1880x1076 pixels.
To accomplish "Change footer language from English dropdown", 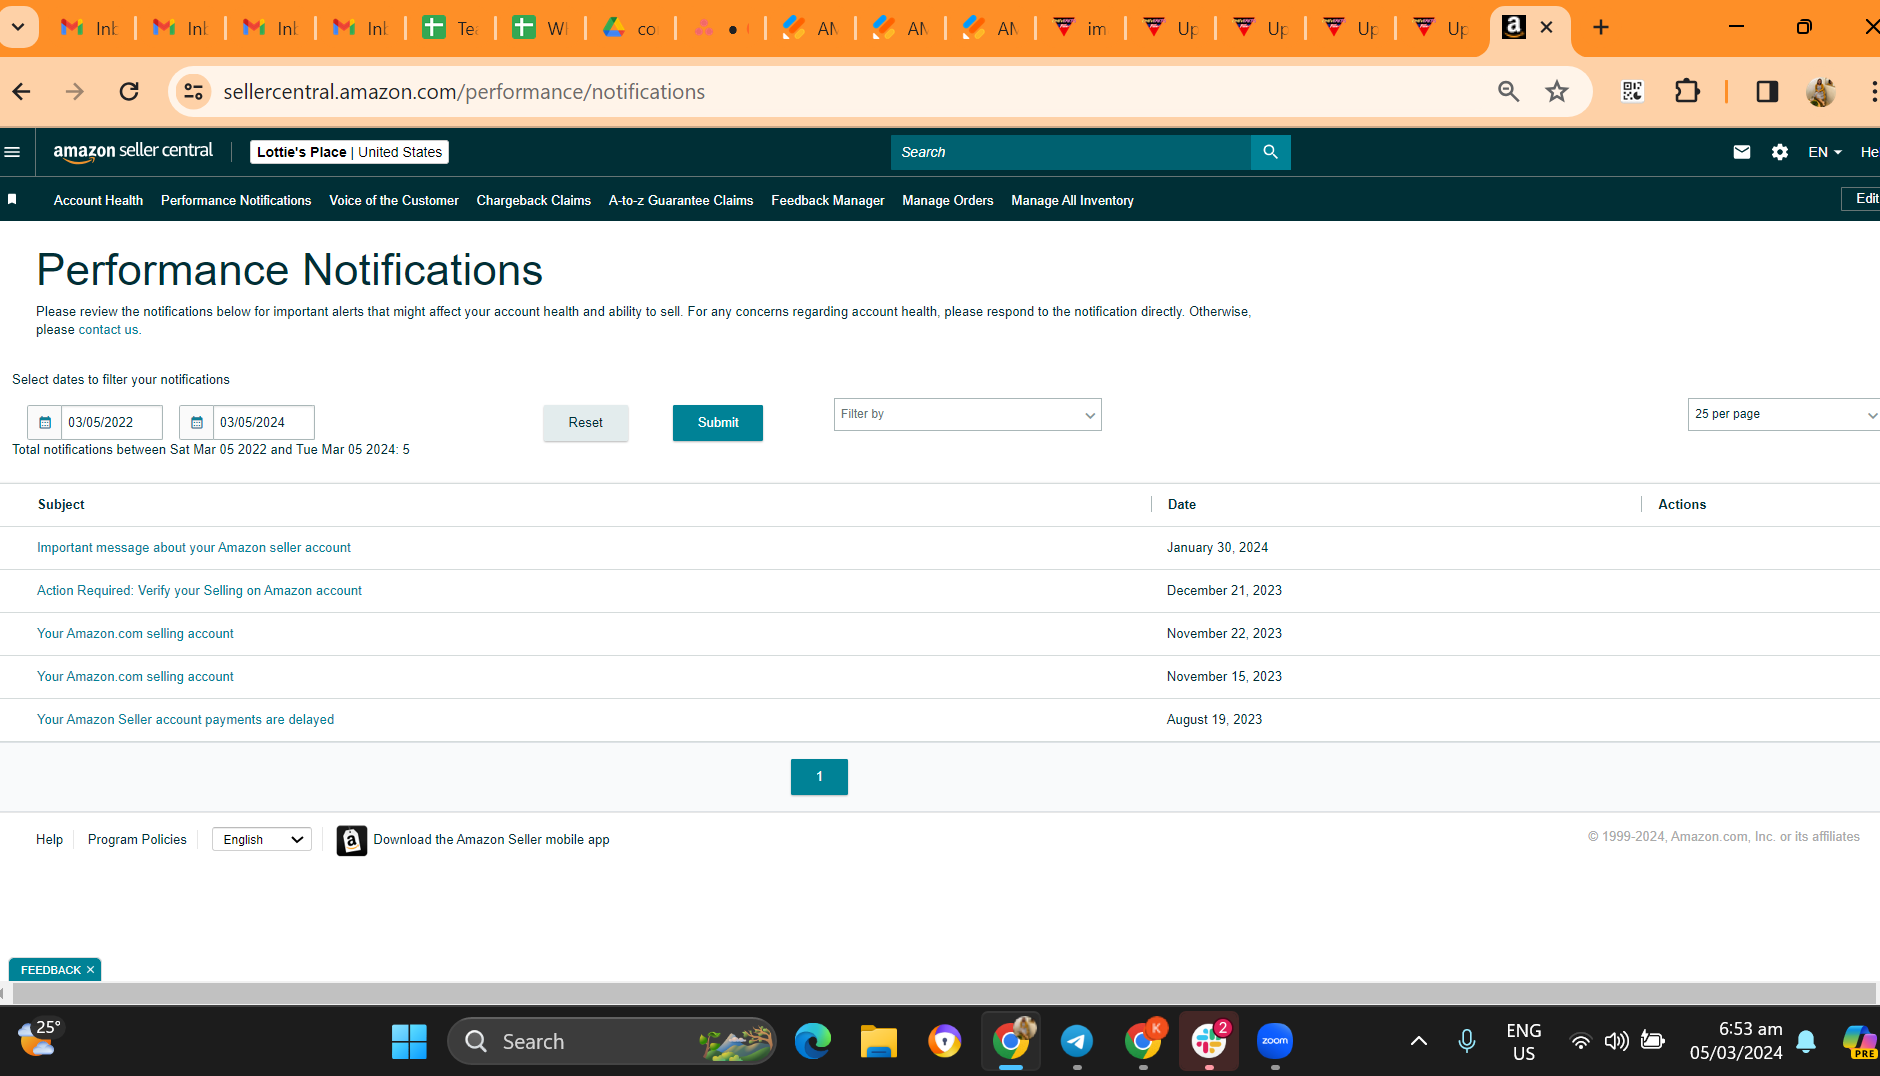I will [x=262, y=839].
